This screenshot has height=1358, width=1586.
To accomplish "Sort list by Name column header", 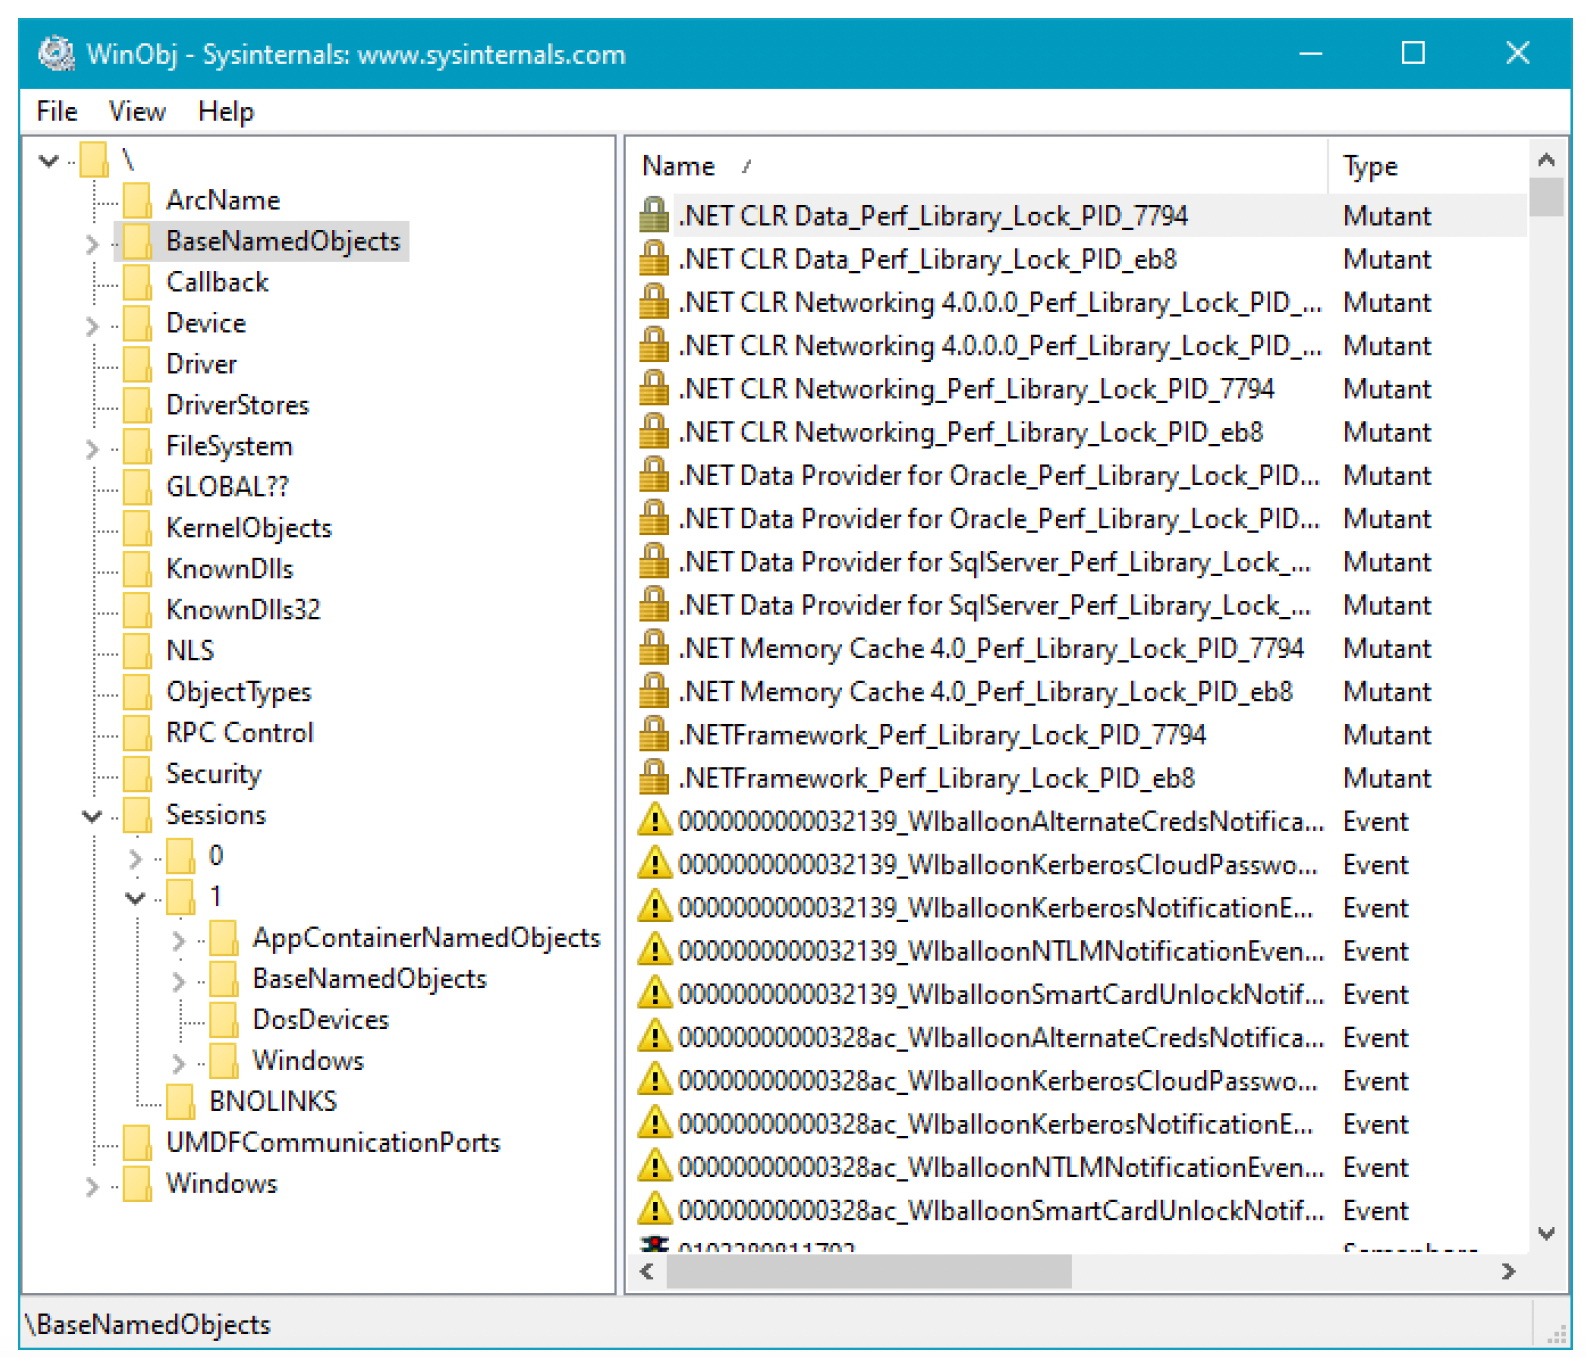I will pyautogui.click(x=976, y=166).
